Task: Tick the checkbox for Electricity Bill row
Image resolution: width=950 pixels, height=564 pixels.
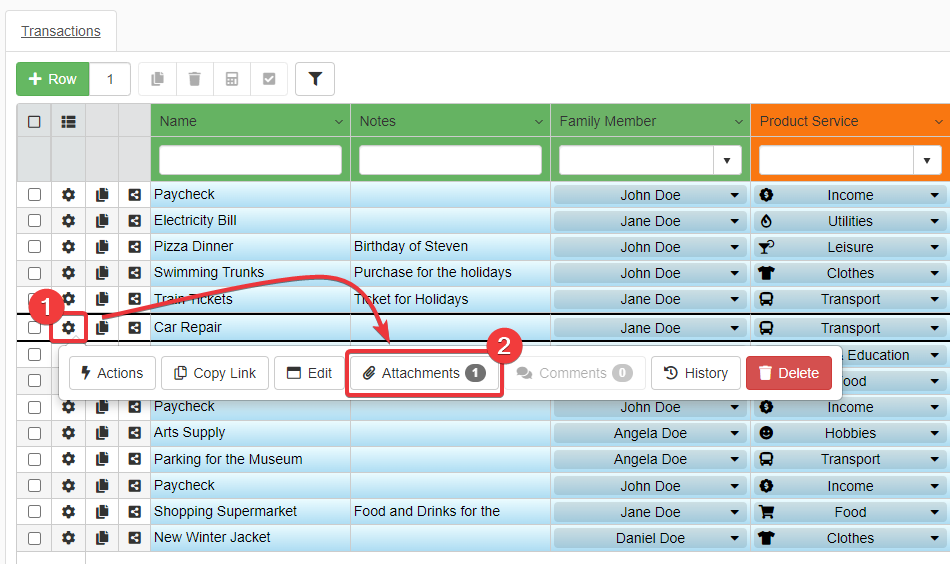Action: pyautogui.click(x=35, y=221)
